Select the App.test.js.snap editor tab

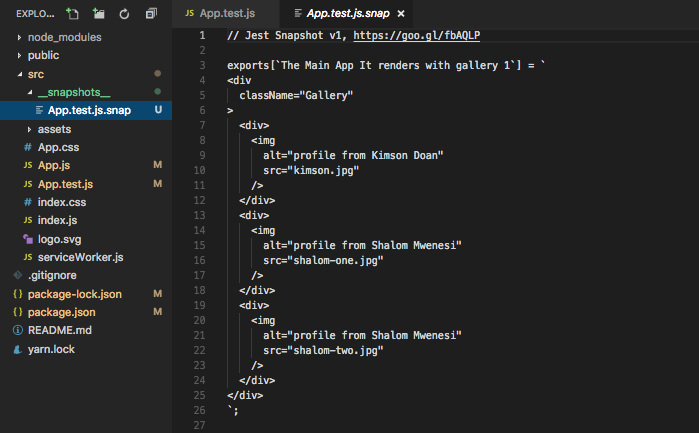coord(347,13)
